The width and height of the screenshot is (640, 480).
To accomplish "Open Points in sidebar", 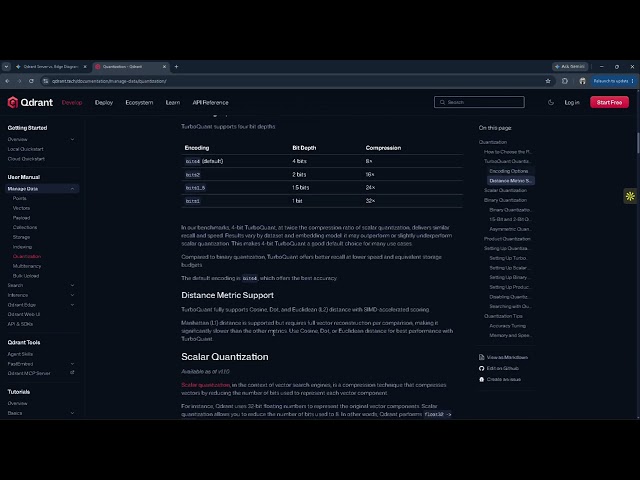I will click(20, 198).
